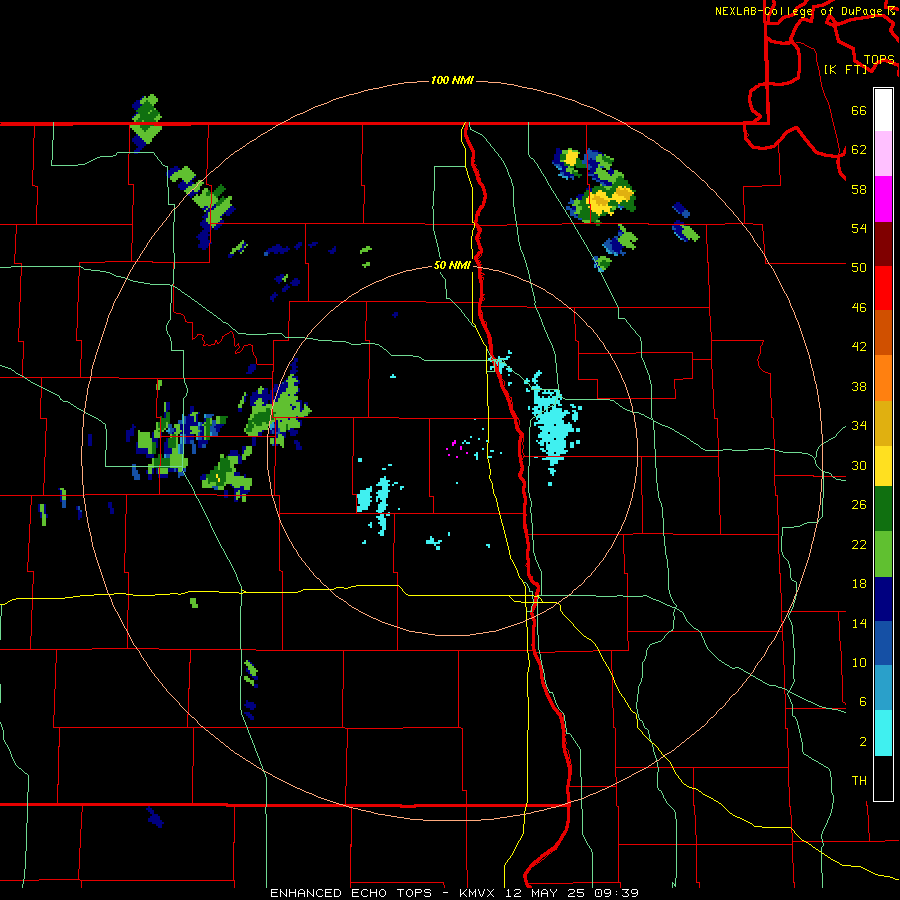
Task: Click the 38 legend value
Action: (859, 386)
